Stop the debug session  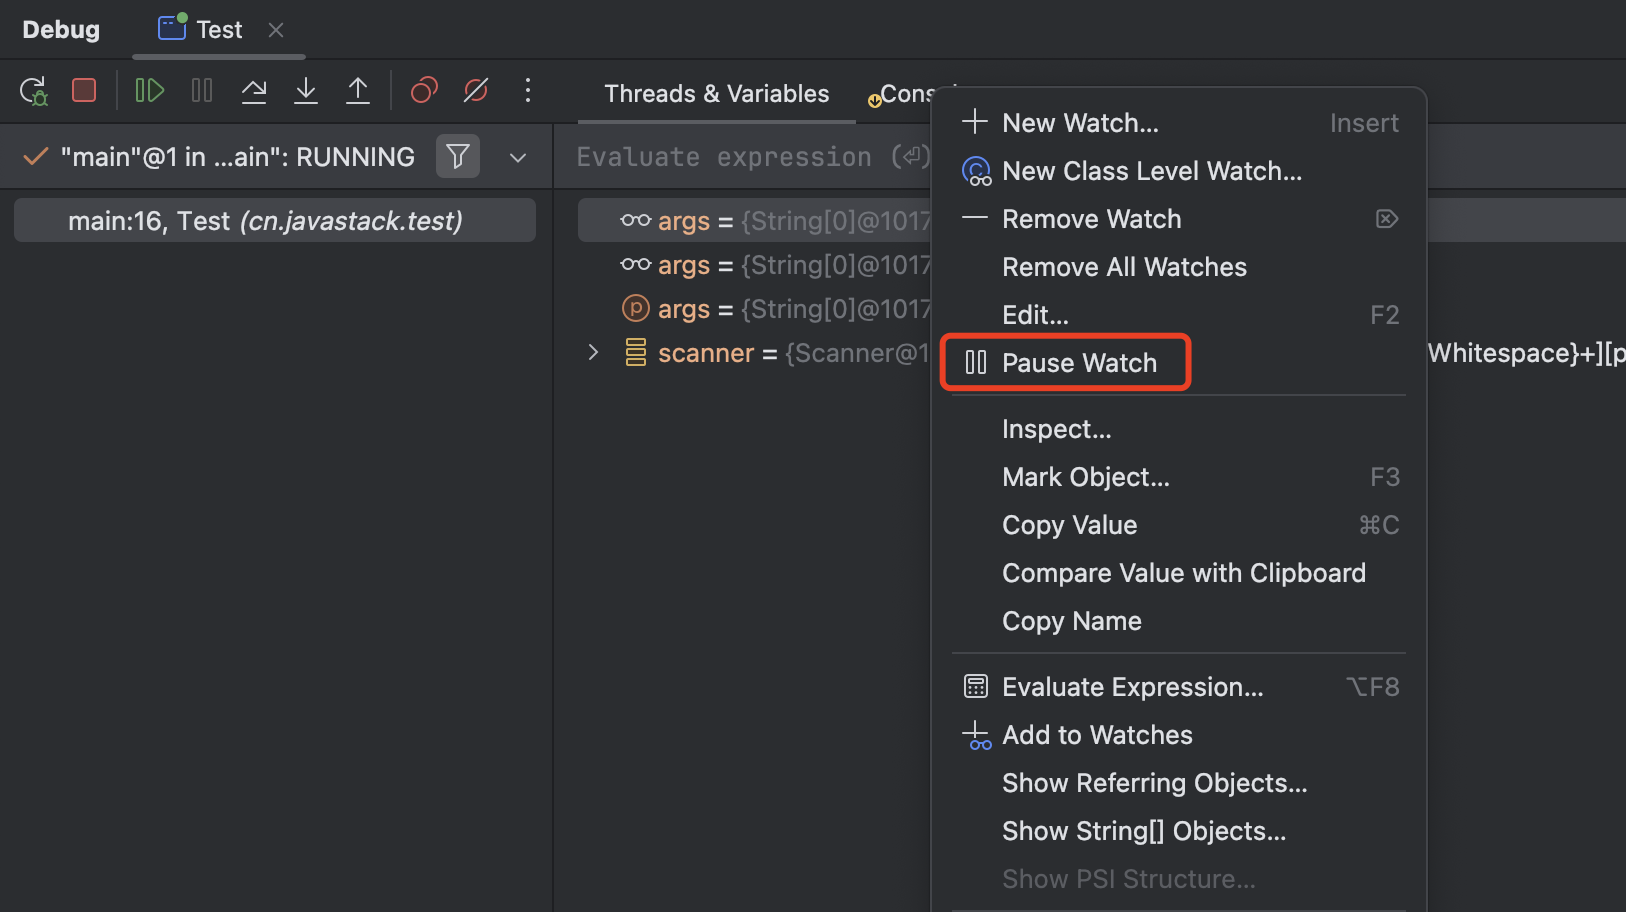[x=84, y=91]
